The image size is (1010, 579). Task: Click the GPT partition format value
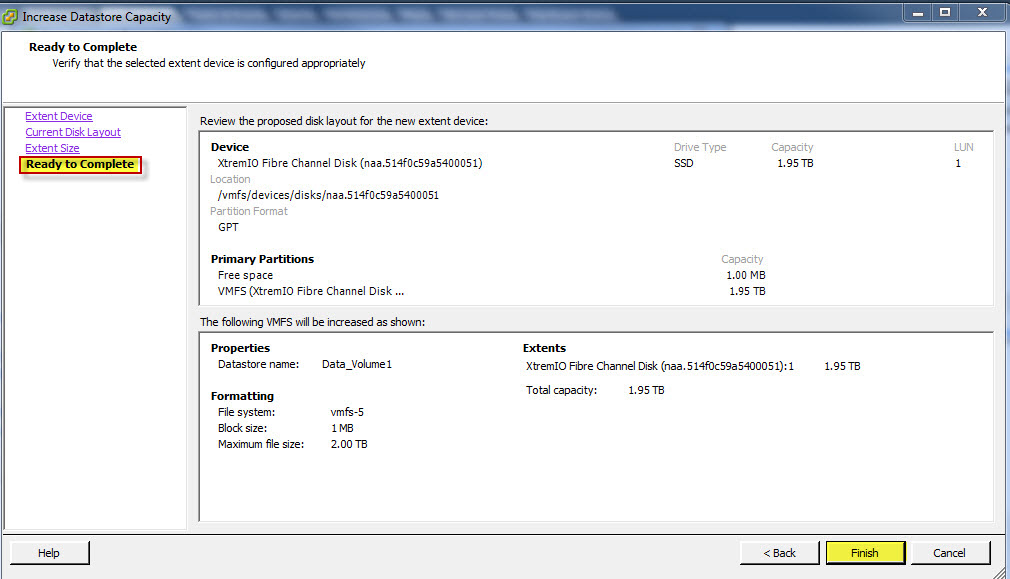(228, 227)
